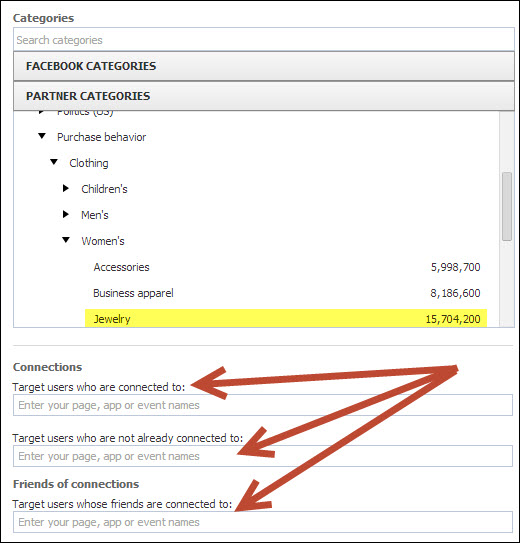Image resolution: width=520 pixels, height=543 pixels.
Task: Open the PARTNER CATEGORIES section header
Action: click(x=263, y=96)
